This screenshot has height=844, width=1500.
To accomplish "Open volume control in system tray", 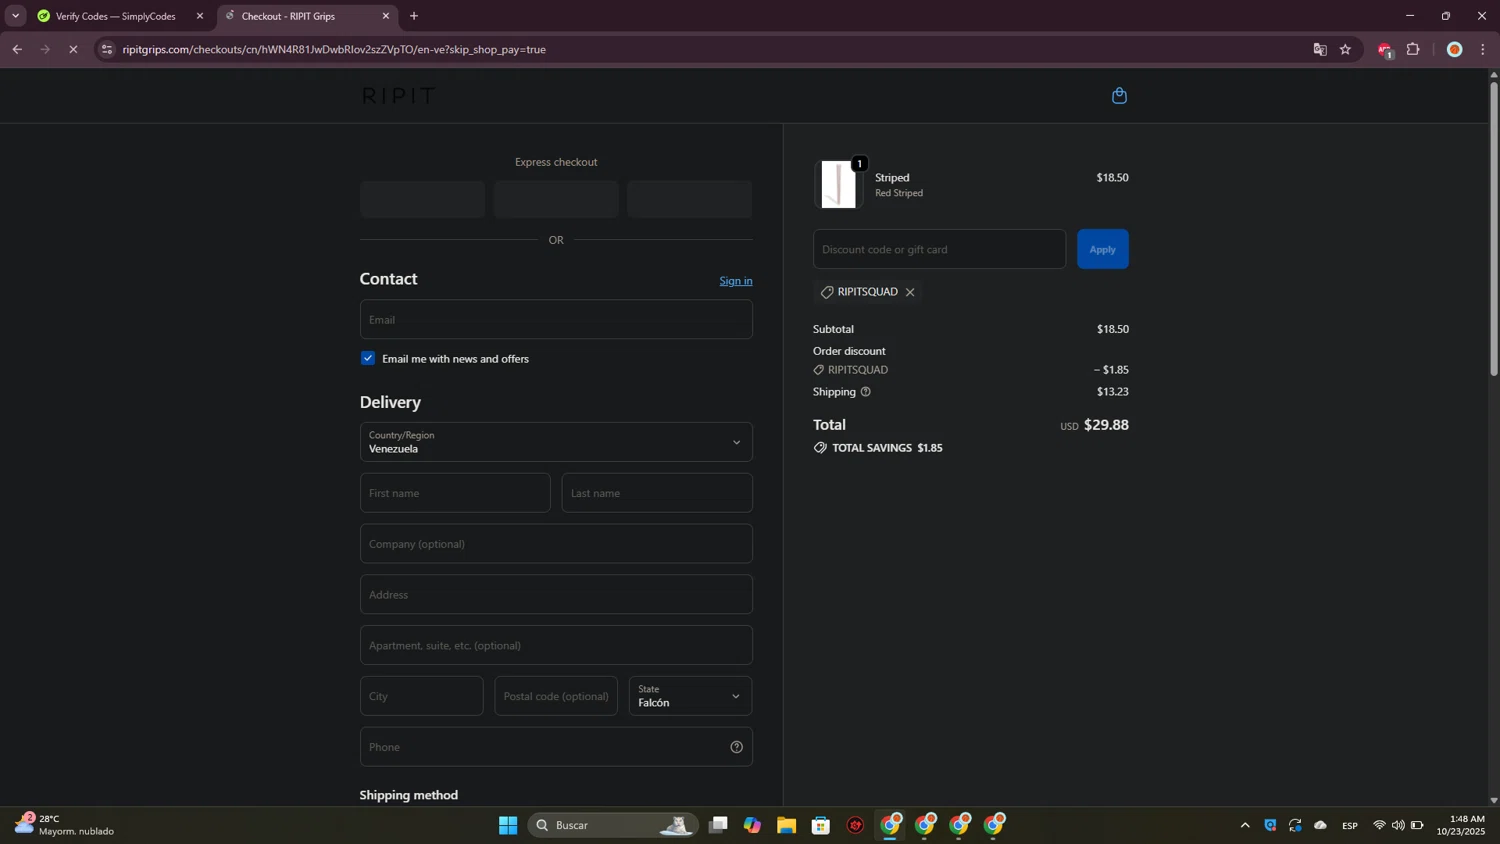I will point(1398,825).
